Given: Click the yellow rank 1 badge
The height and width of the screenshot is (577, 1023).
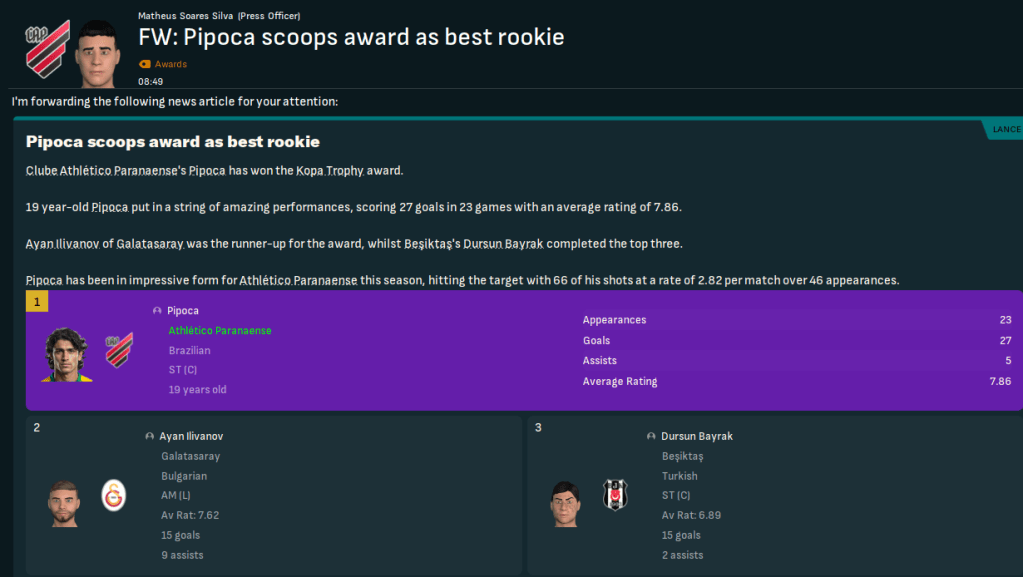Looking at the screenshot, I should (x=37, y=301).
